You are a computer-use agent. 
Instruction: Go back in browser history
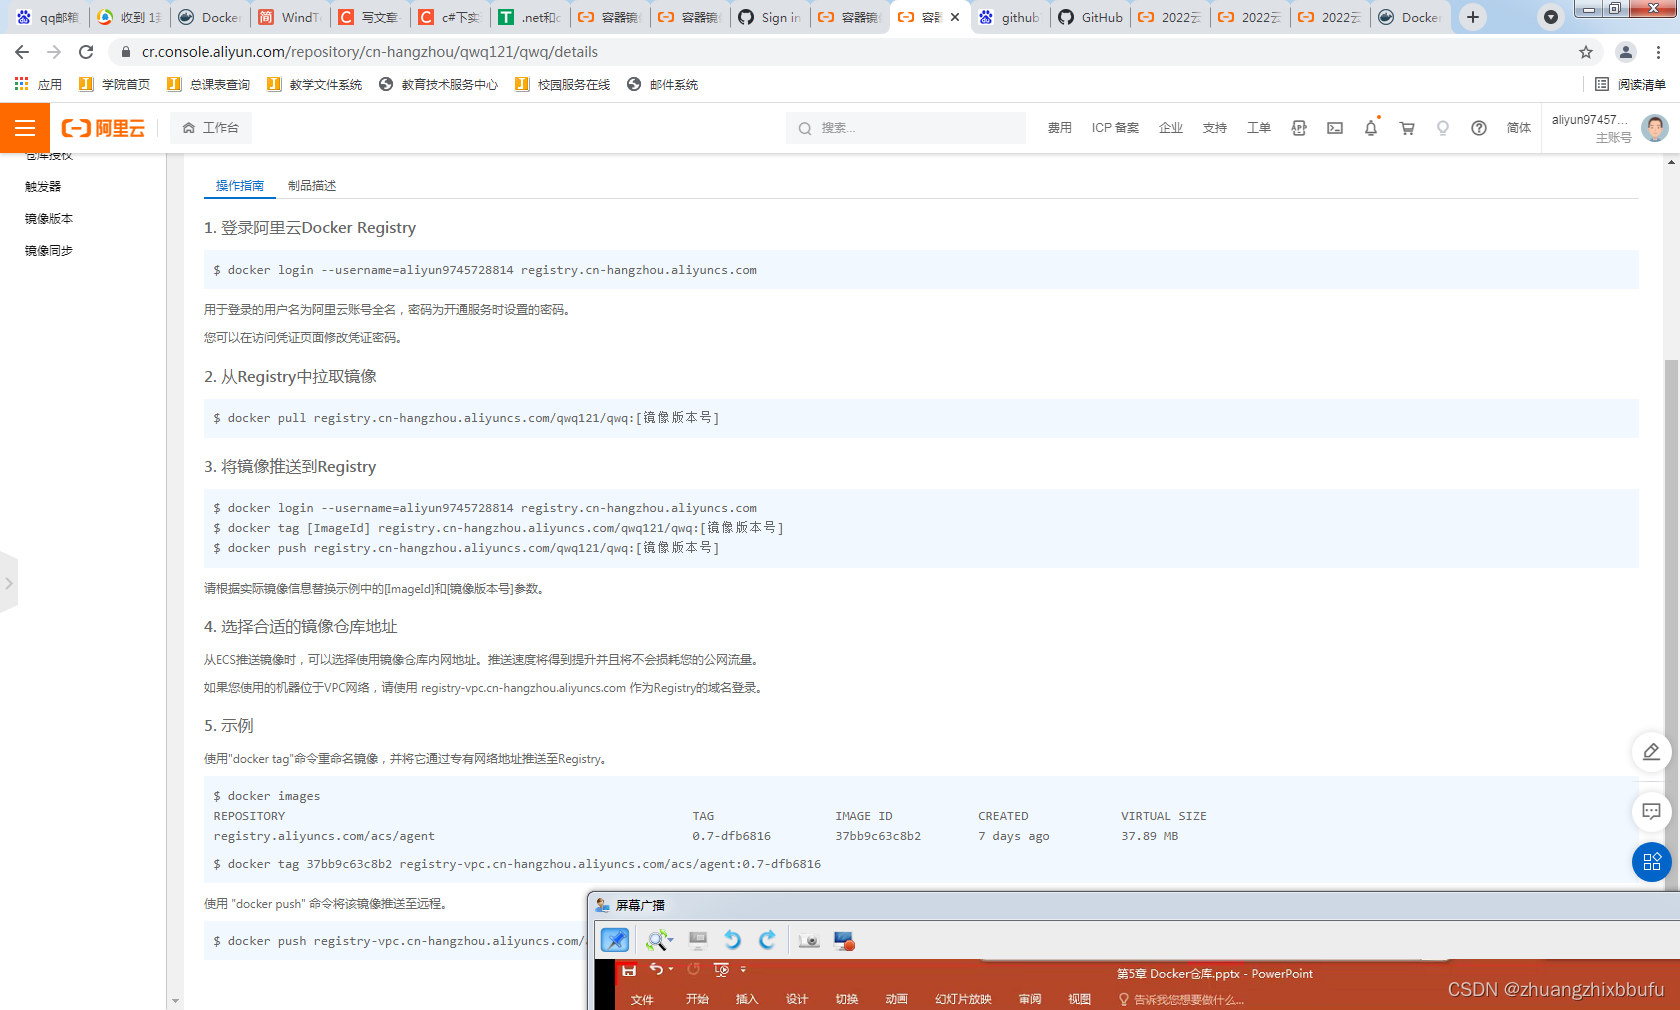tap(22, 52)
